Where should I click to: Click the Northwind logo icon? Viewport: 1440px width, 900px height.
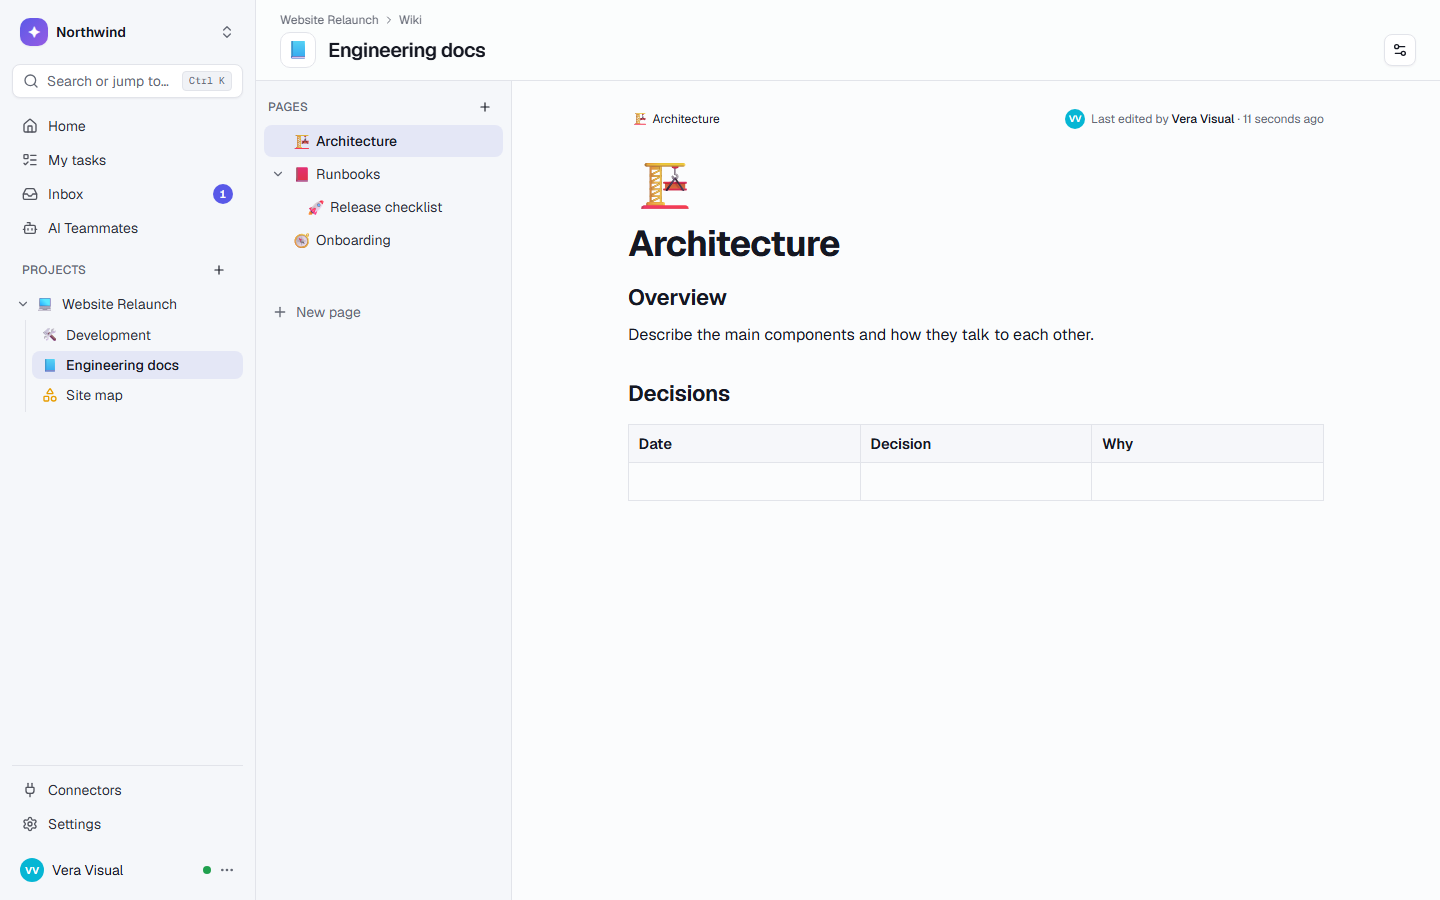pos(34,32)
